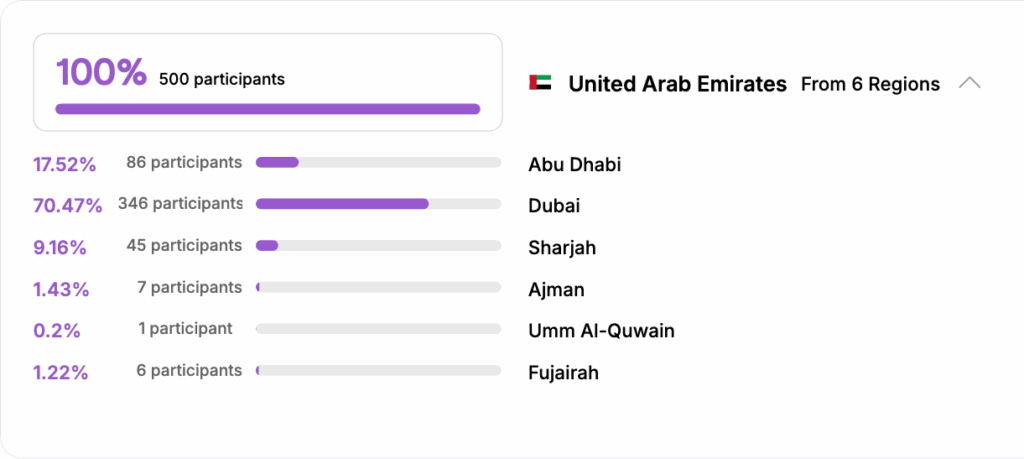1024x459 pixels.
Task: Click the United Arab Emirates heading
Action: [677, 84]
